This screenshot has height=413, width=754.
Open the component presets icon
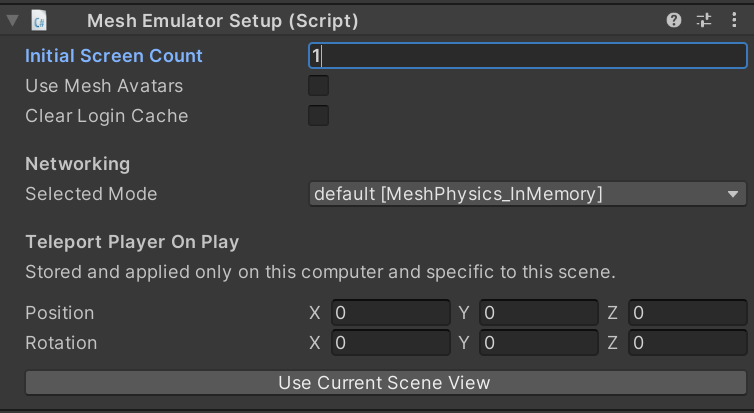click(x=704, y=20)
